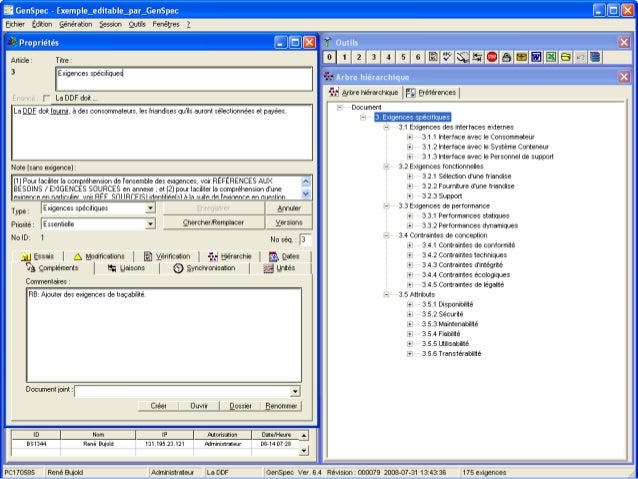638x479 pixels.
Task: Click the Renommer button
Action: pyautogui.click(x=281, y=406)
